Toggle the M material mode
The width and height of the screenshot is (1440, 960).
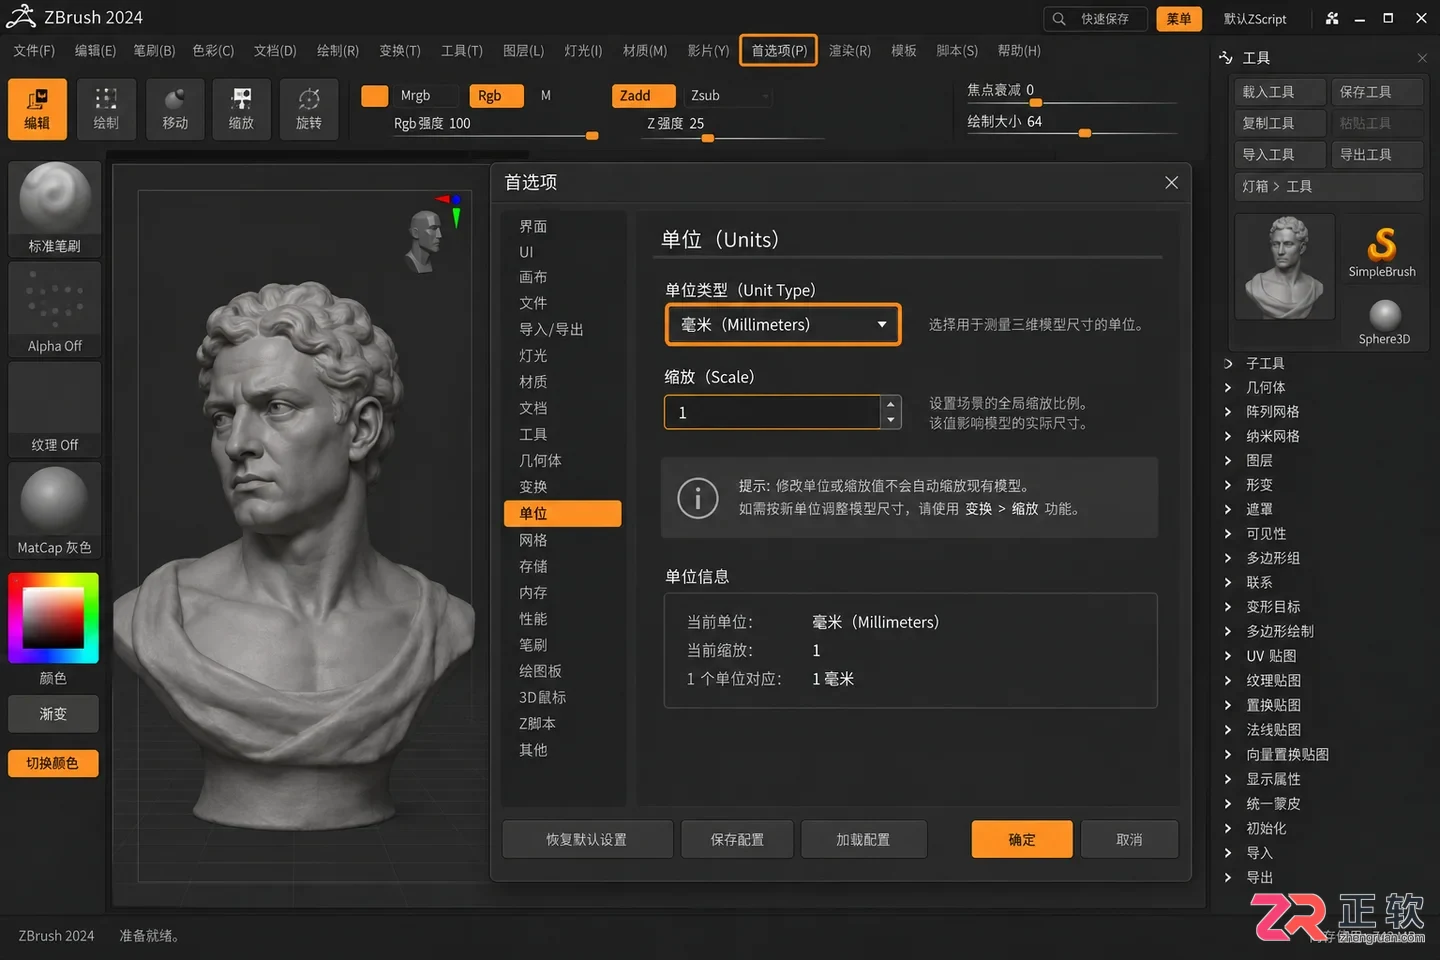(x=546, y=96)
